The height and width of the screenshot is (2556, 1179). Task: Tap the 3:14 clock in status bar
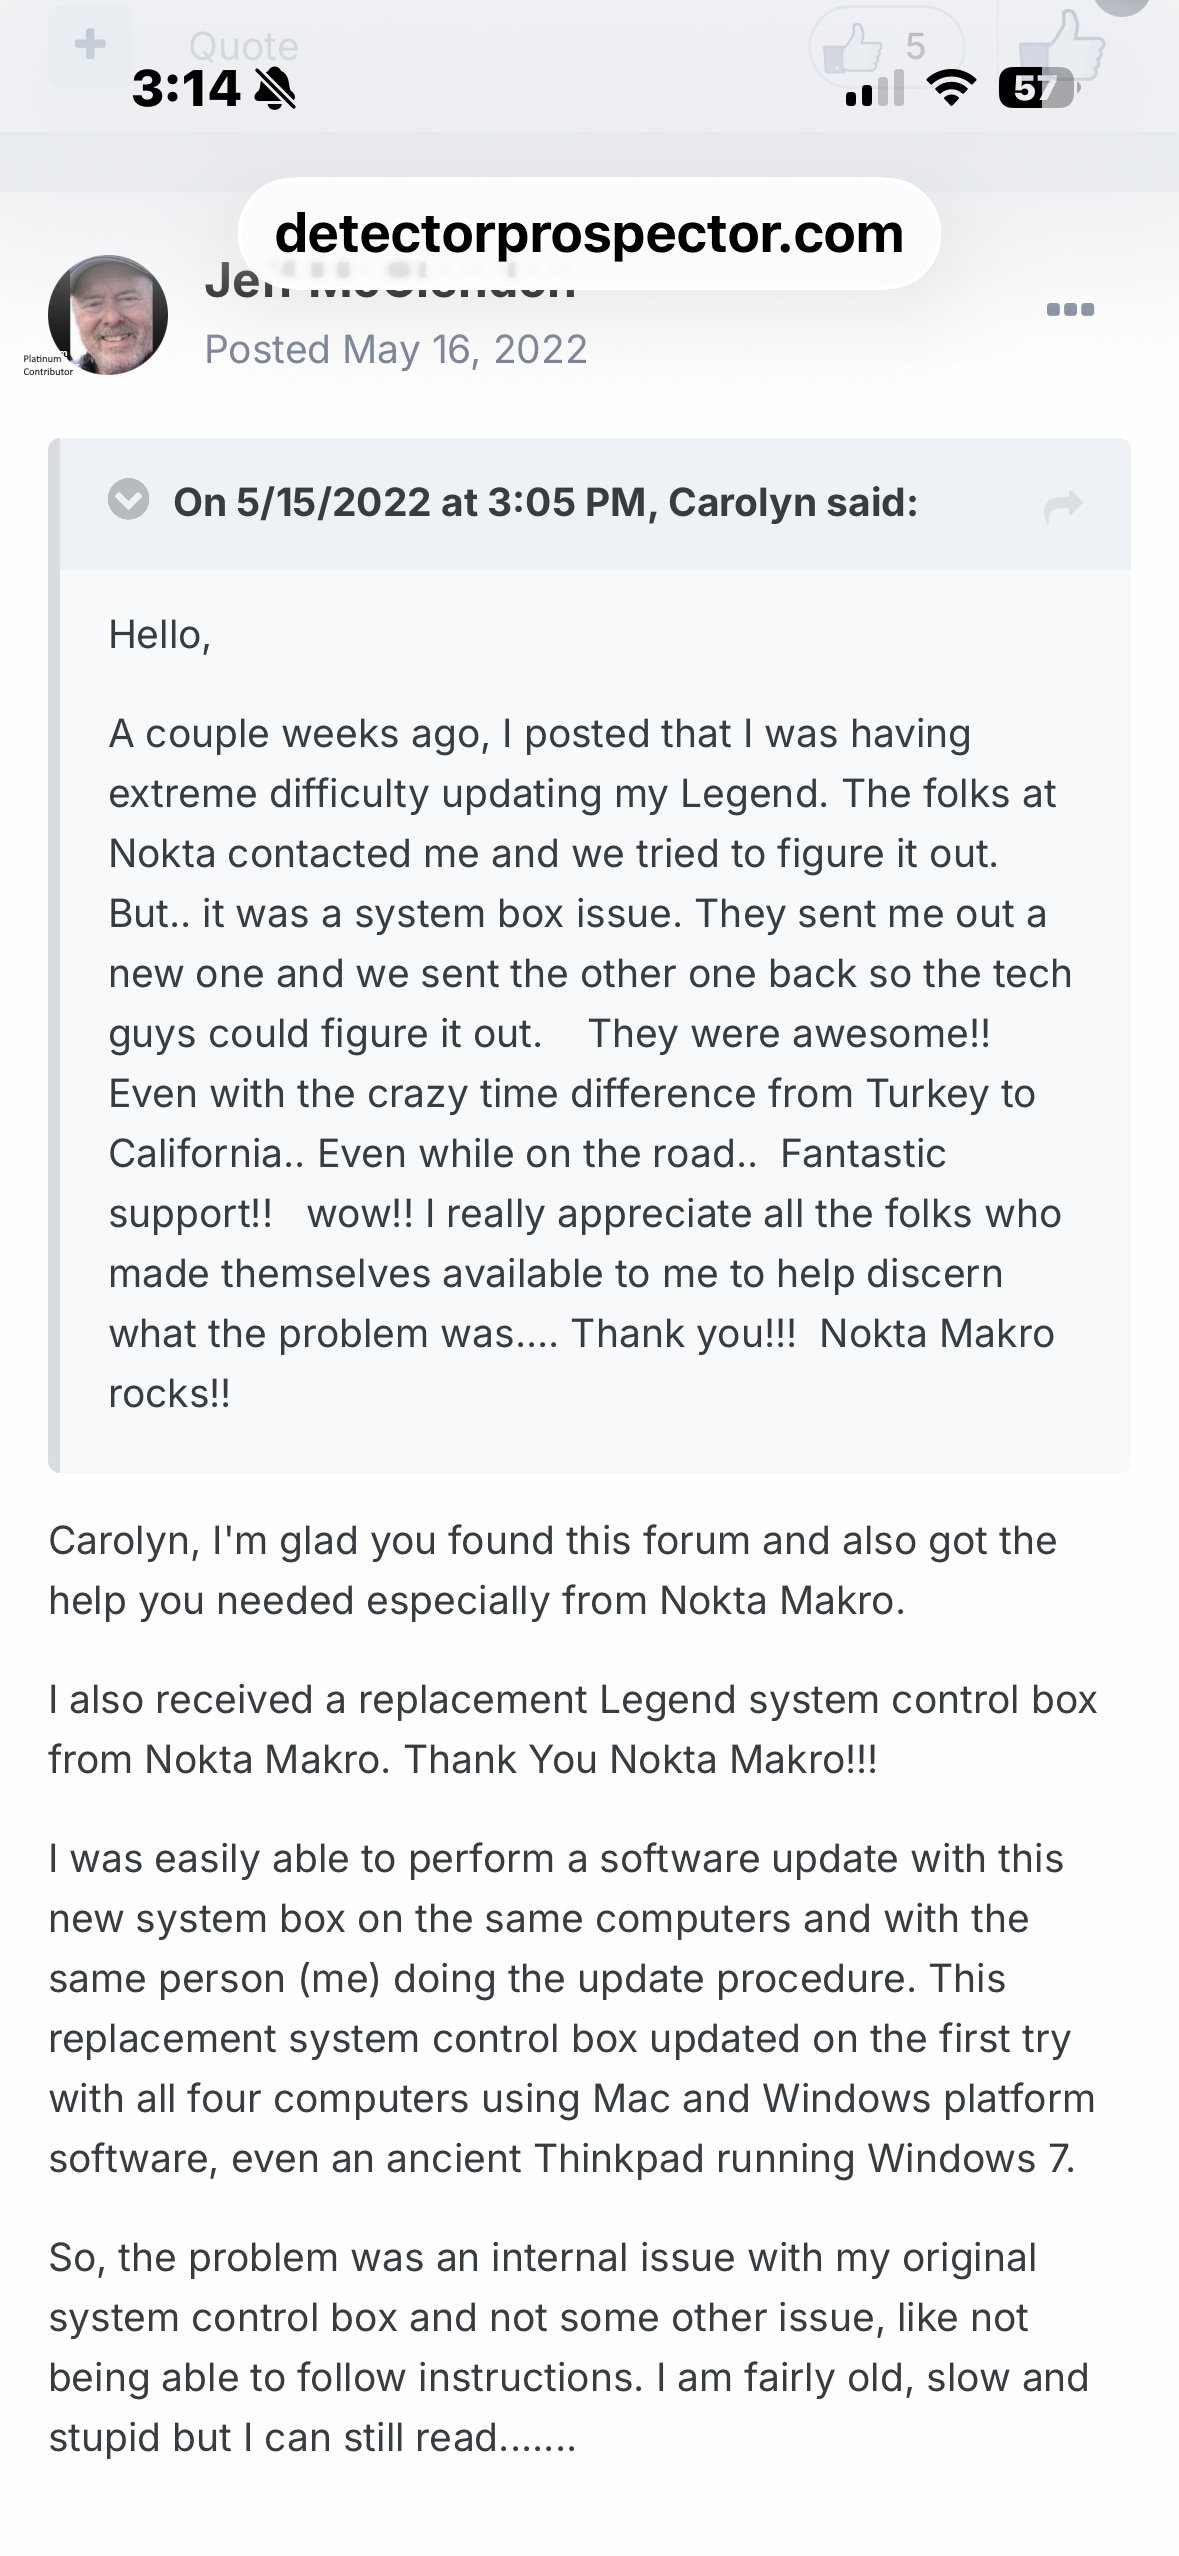pos(186,90)
